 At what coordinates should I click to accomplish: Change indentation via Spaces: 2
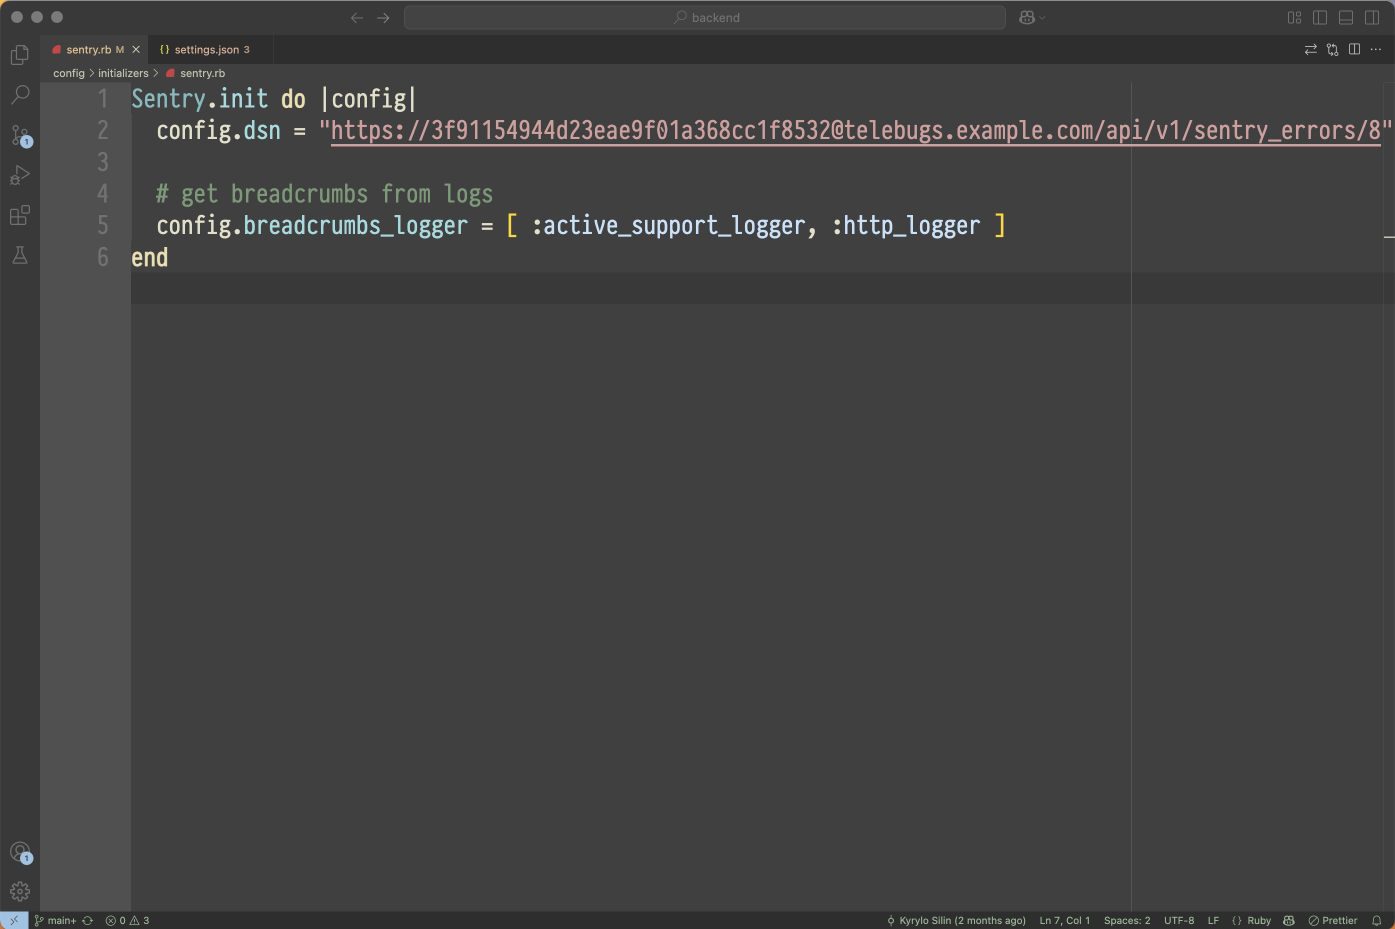[x=1127, y=920]
